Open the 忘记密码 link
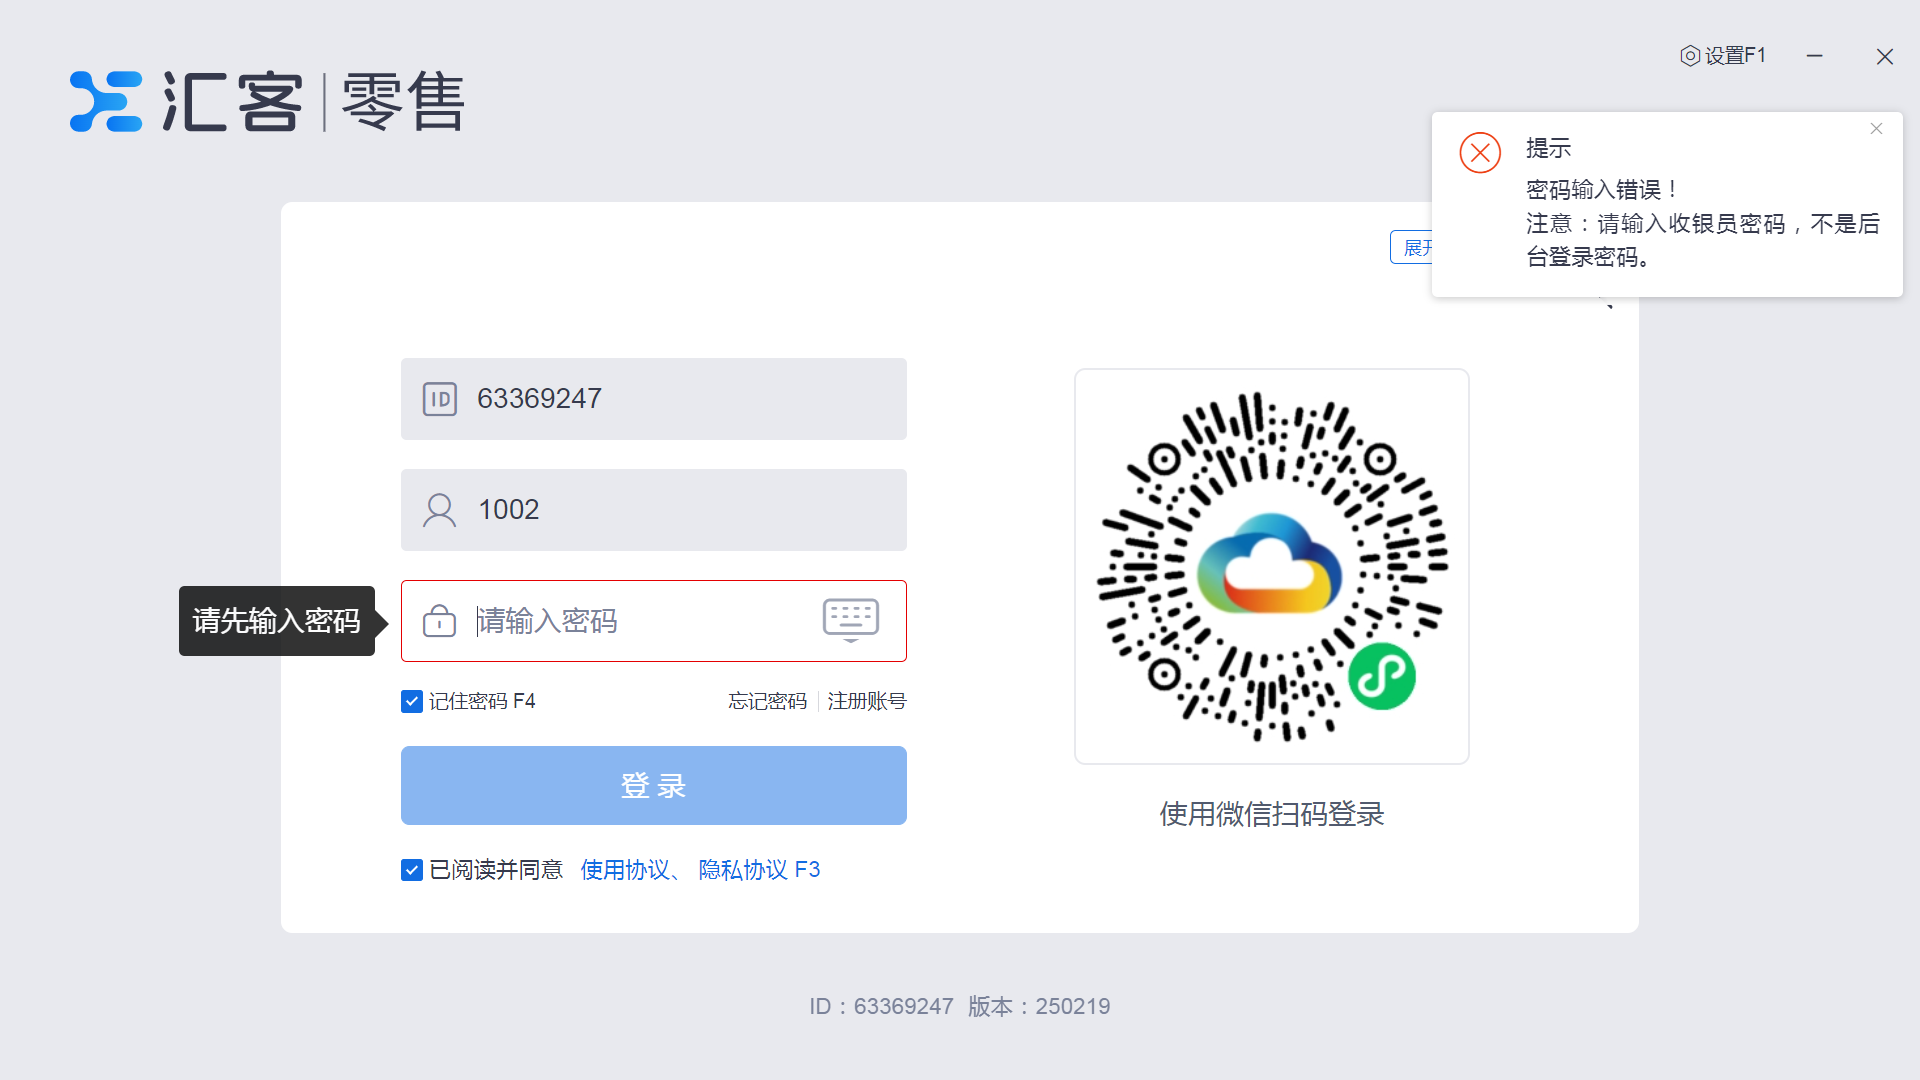This screenshot has height=1080, width=1920. (x=768, y=701)
